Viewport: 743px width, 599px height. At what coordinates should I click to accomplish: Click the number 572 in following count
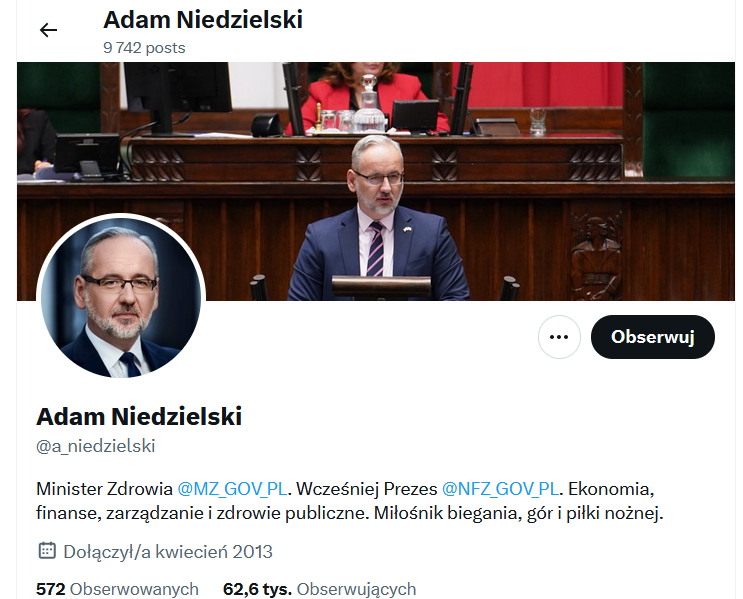point(51,589)
